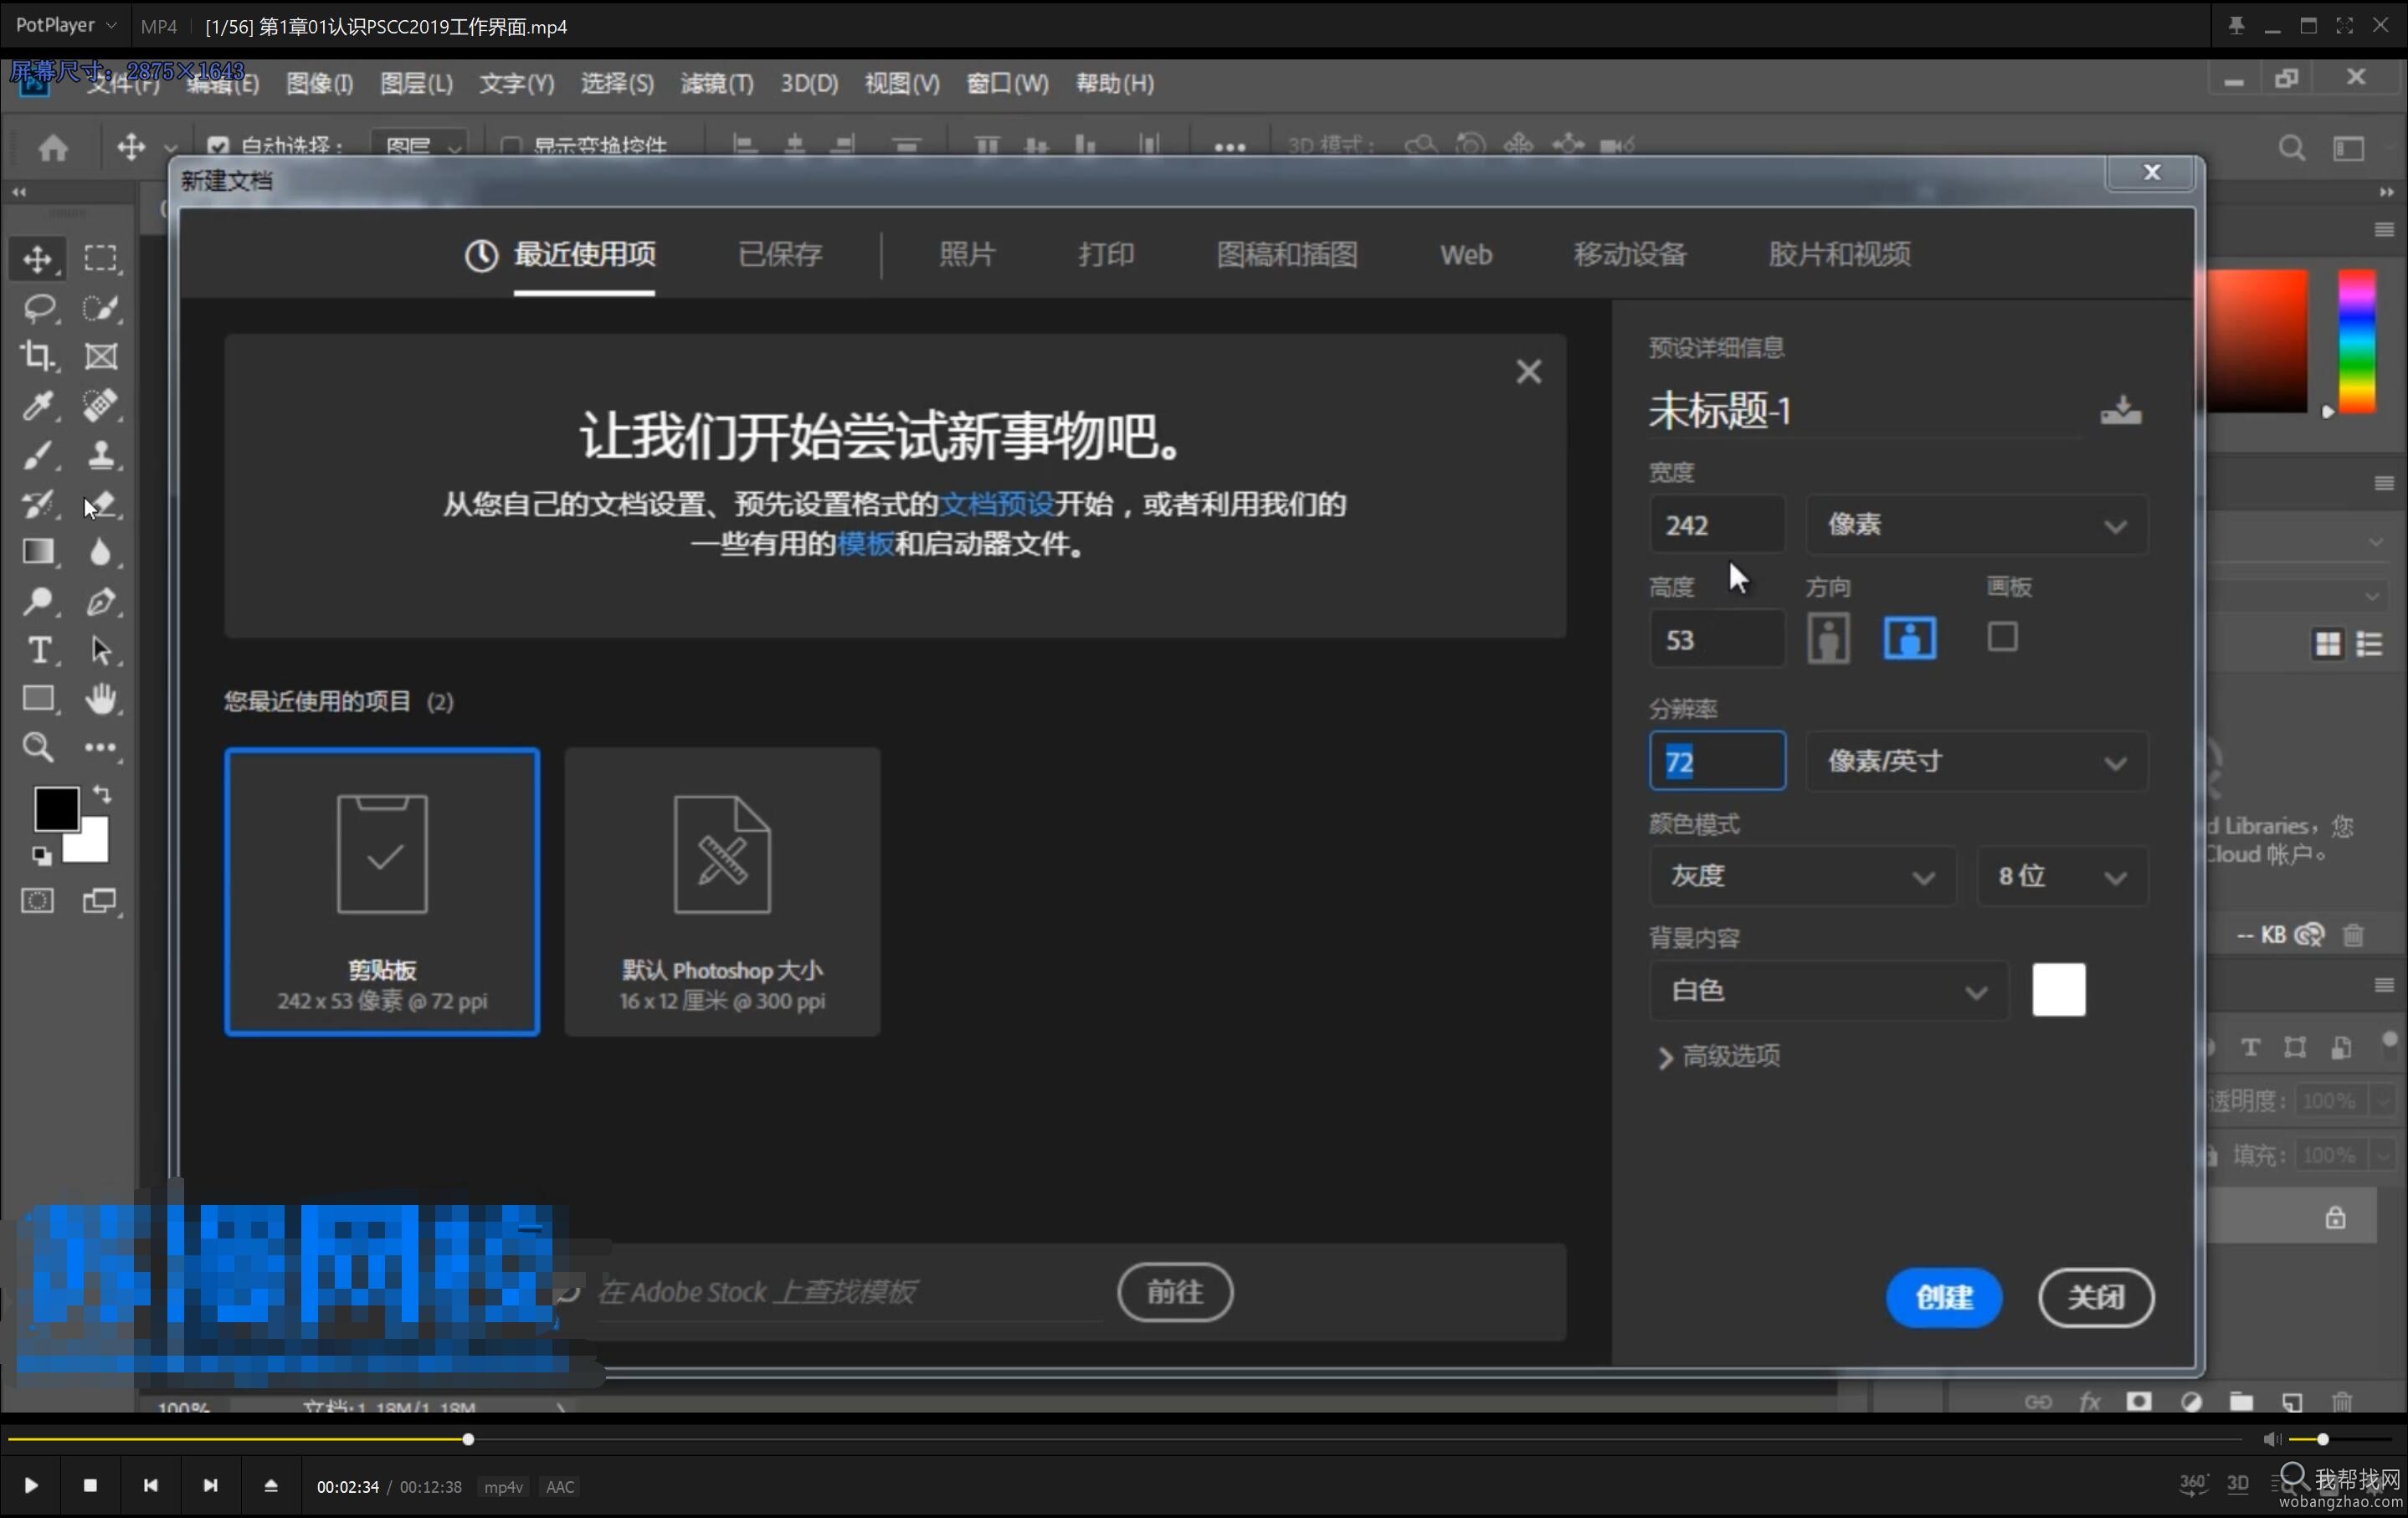Swap foreground and background colors
The height and width of the screenshot is (1518, 2408).
pos(102,794)
